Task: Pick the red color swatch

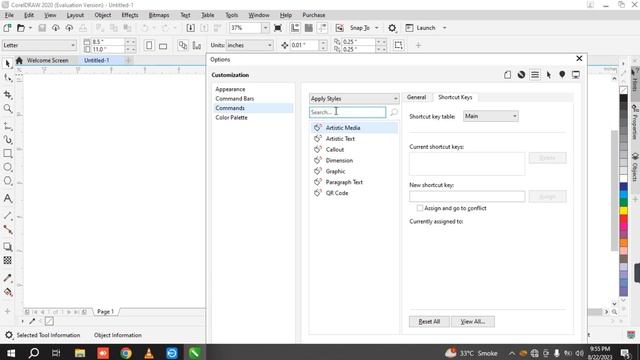Action: pos(623,218)
